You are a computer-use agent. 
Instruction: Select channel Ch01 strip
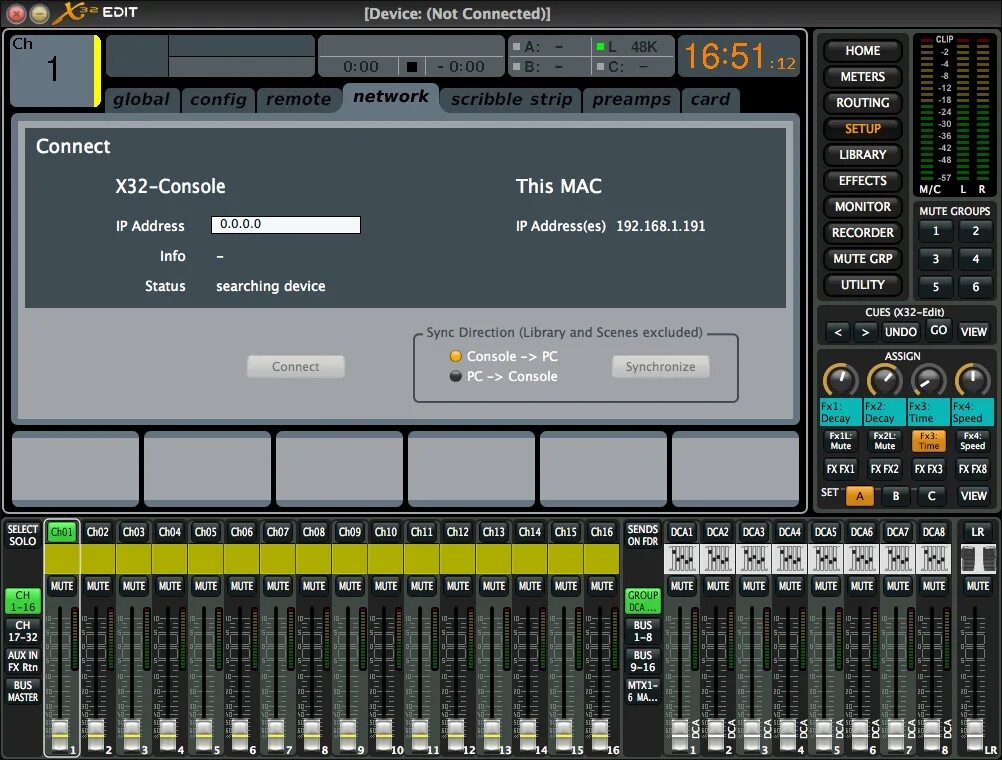pos(61,532)
